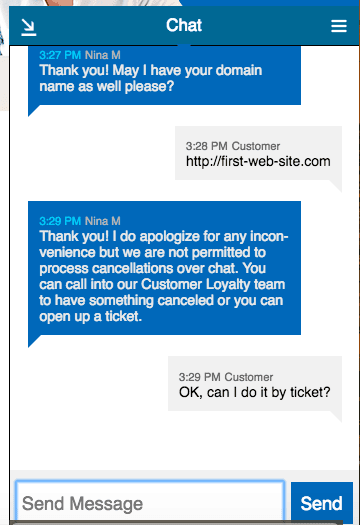Click the 3:29 PM Customer label

tap(226, 377)
